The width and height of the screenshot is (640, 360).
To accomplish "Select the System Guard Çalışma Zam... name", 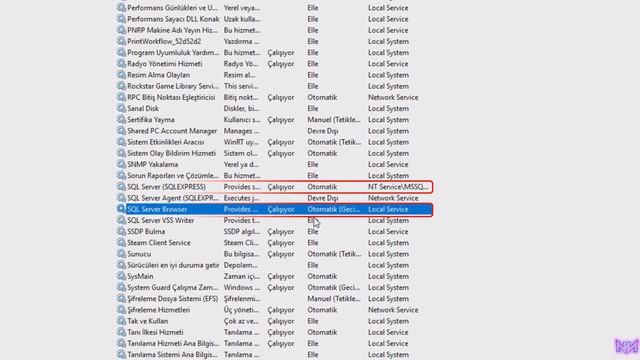I will pyautogui.click(x=173, y=287).
